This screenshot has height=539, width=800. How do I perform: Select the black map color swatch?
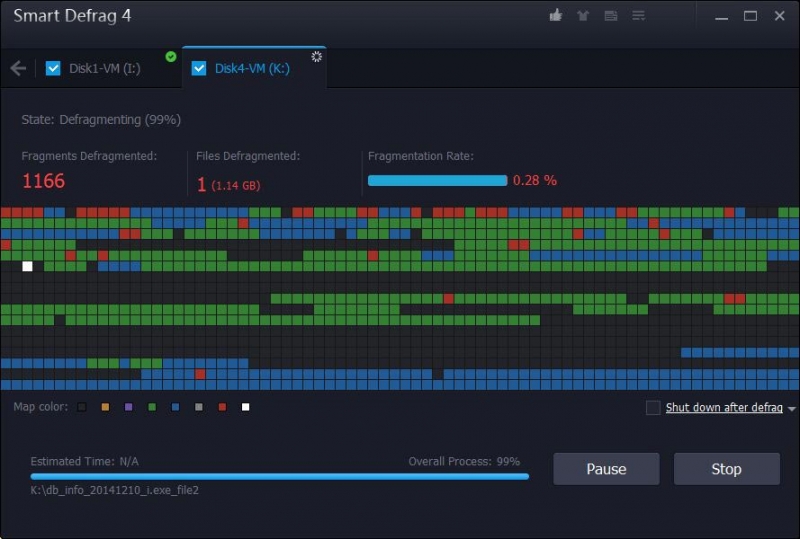[82, 407]
